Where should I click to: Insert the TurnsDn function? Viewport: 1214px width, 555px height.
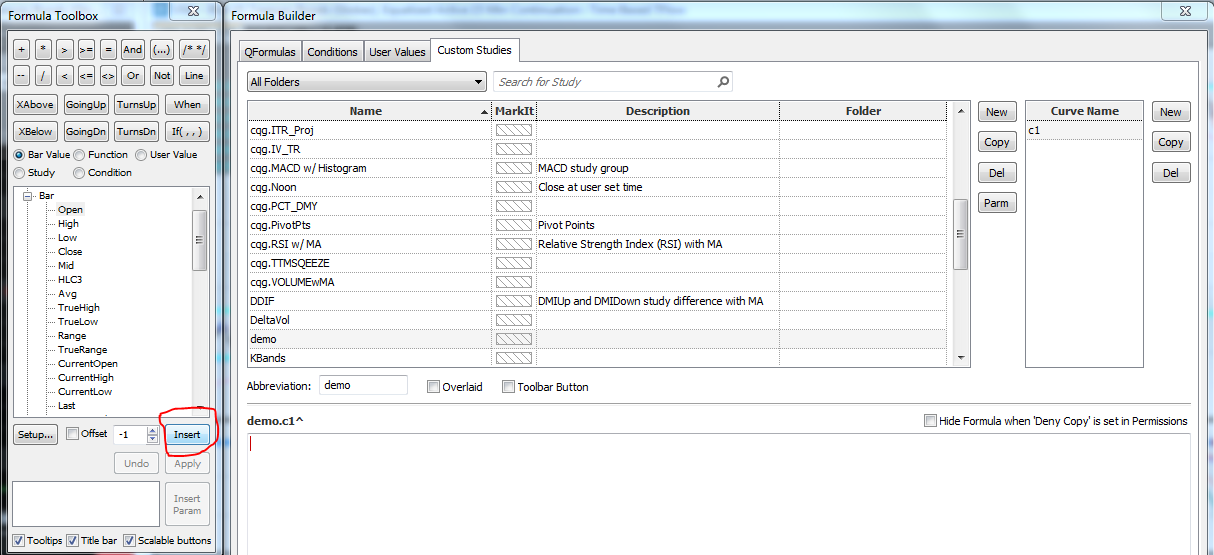coord(137,131)
